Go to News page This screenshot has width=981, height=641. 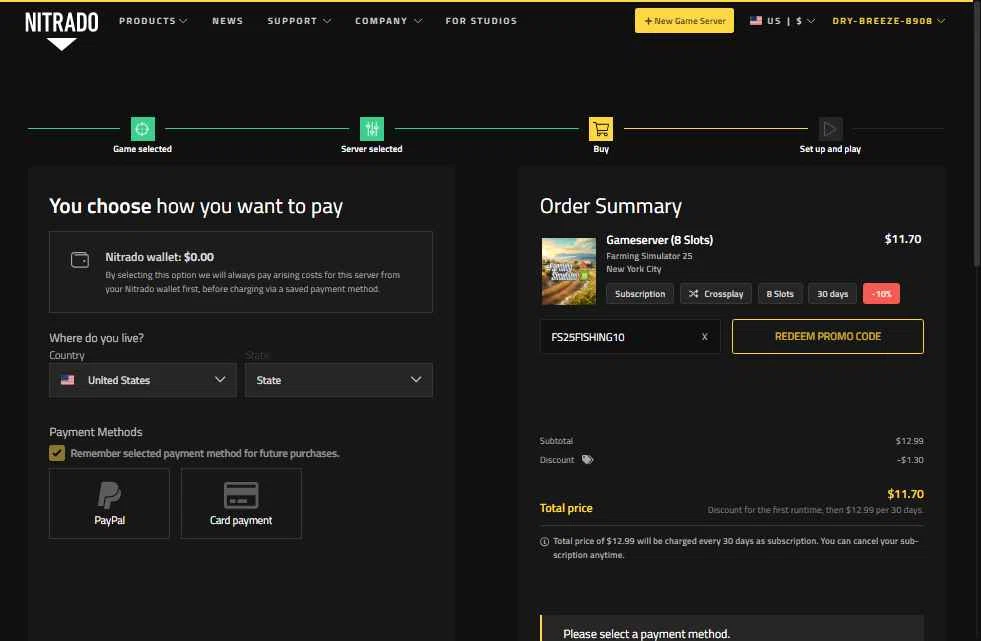(228, 21)
